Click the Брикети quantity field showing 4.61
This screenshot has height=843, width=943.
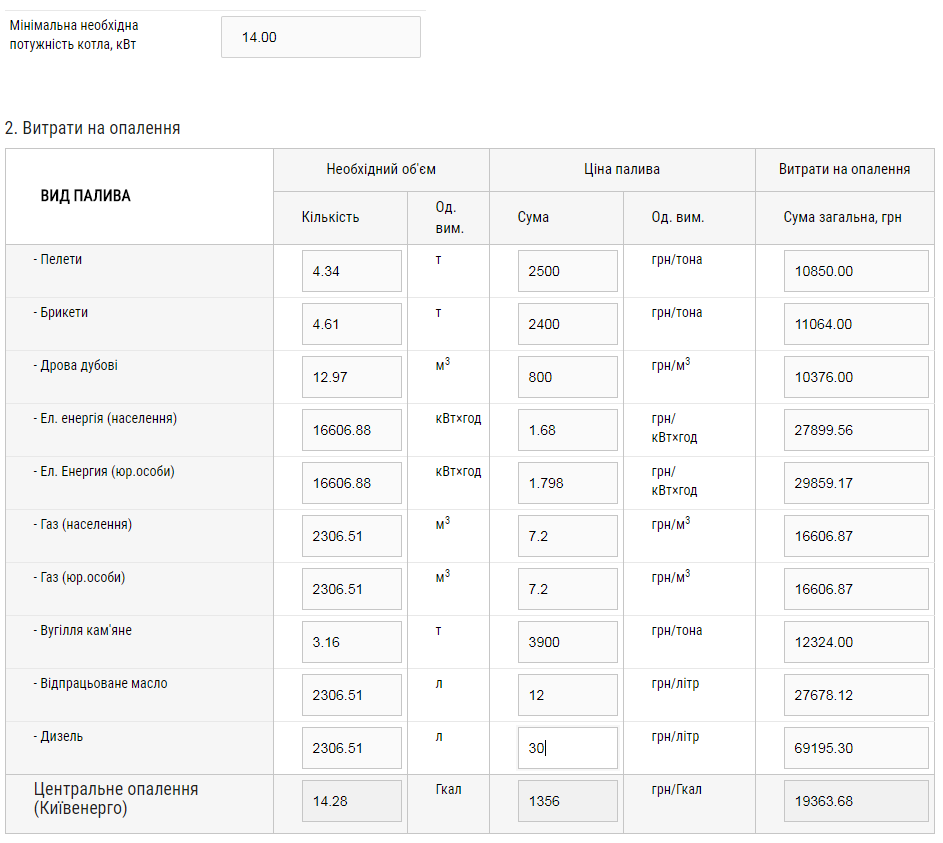[x=351, y=324]
